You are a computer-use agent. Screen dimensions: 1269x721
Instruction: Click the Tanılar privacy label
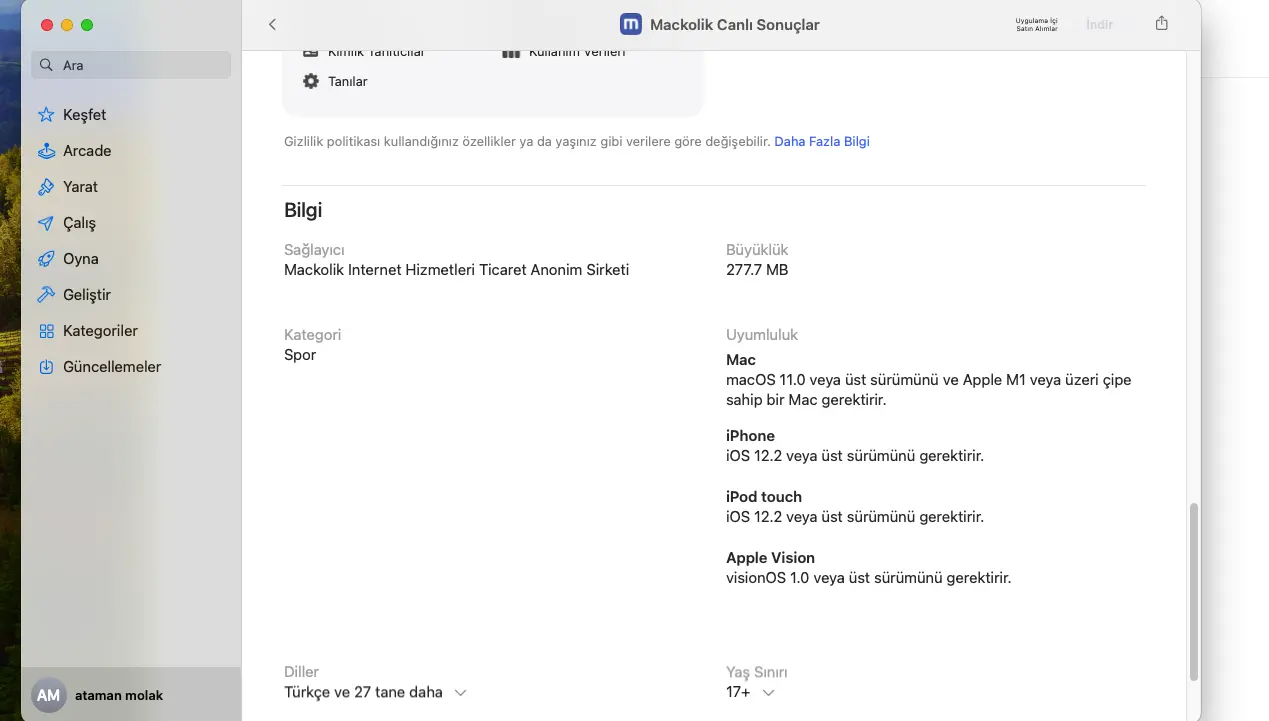pyautogui.click(x=348, y=82)
